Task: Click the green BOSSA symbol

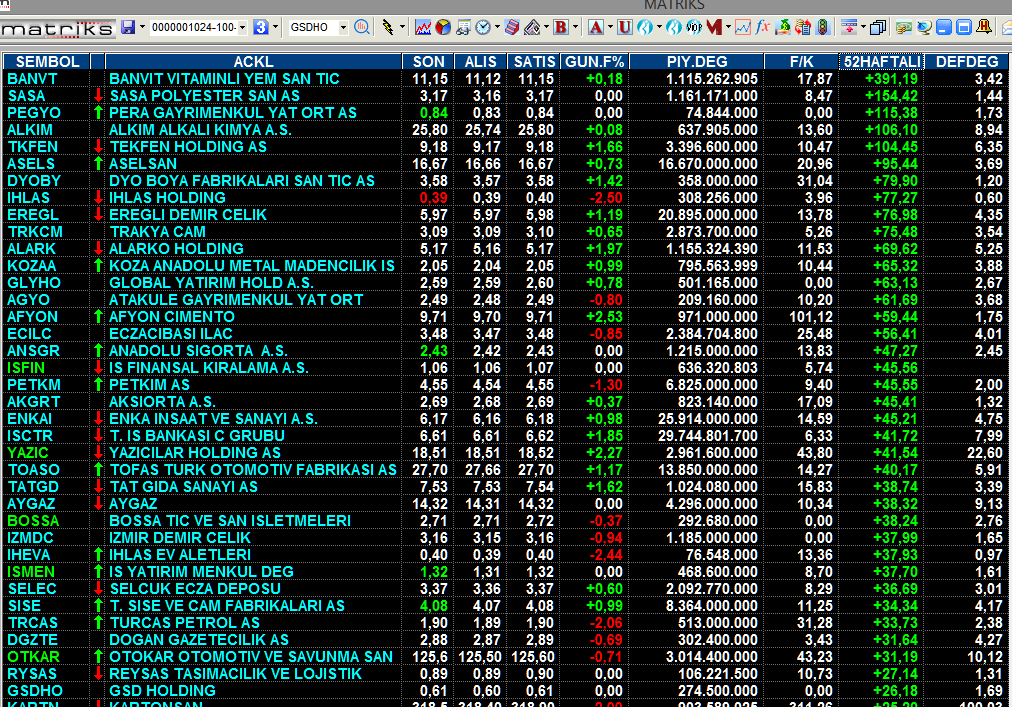Action: [33, 520]
